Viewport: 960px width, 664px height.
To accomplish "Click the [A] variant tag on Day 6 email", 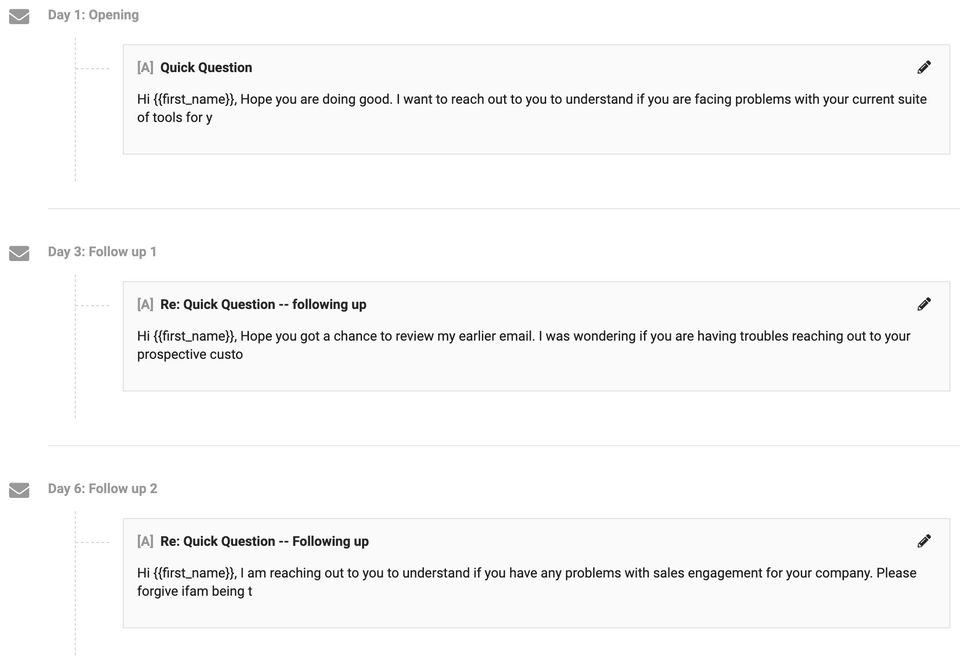I will click(x=145, y=542).
